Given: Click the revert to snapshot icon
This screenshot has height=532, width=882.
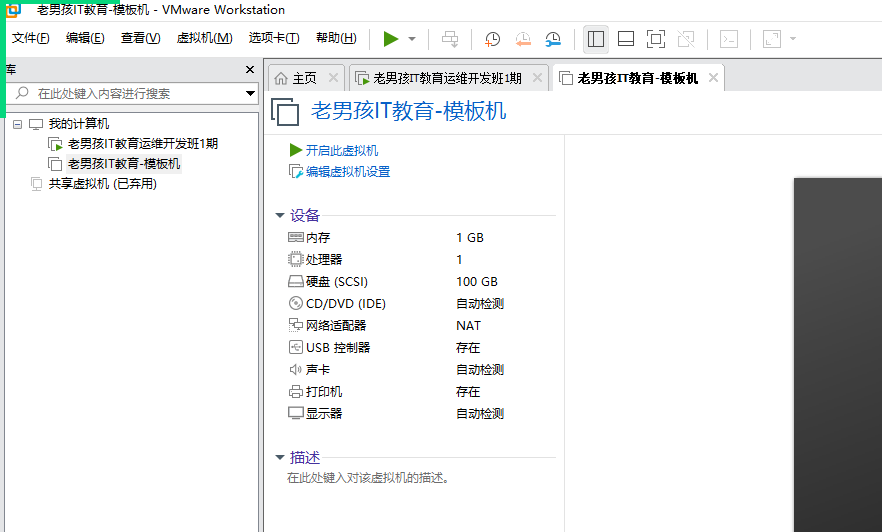Looking at the screenshot, I should [x=523, y=39].
